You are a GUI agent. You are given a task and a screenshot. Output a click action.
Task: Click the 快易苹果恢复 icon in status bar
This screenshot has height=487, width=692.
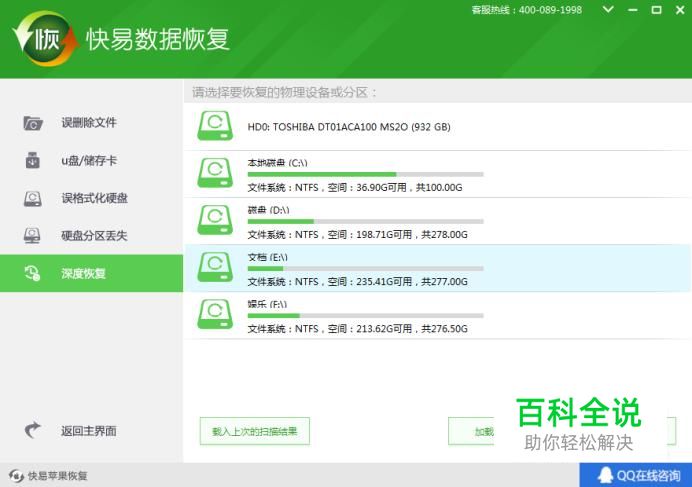point(16,476)
